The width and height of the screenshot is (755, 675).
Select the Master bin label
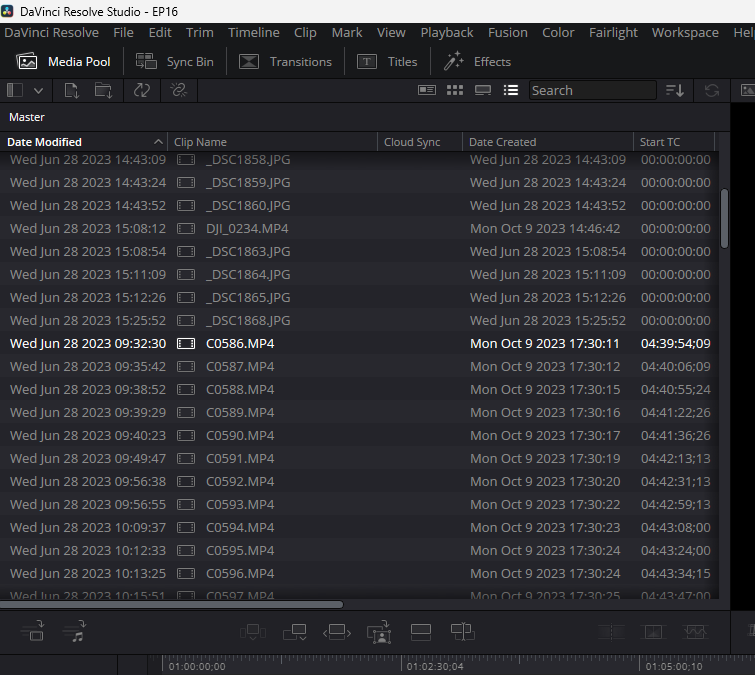pyautogui.click(x=27, y=117)
